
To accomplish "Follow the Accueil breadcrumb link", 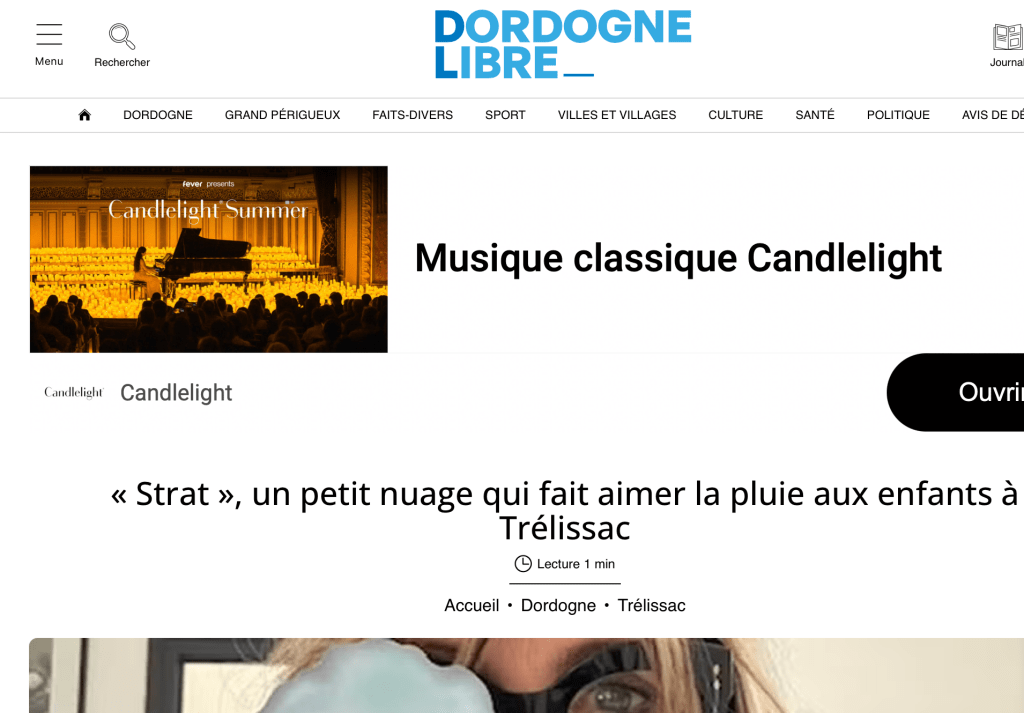I will click(472, 605).
